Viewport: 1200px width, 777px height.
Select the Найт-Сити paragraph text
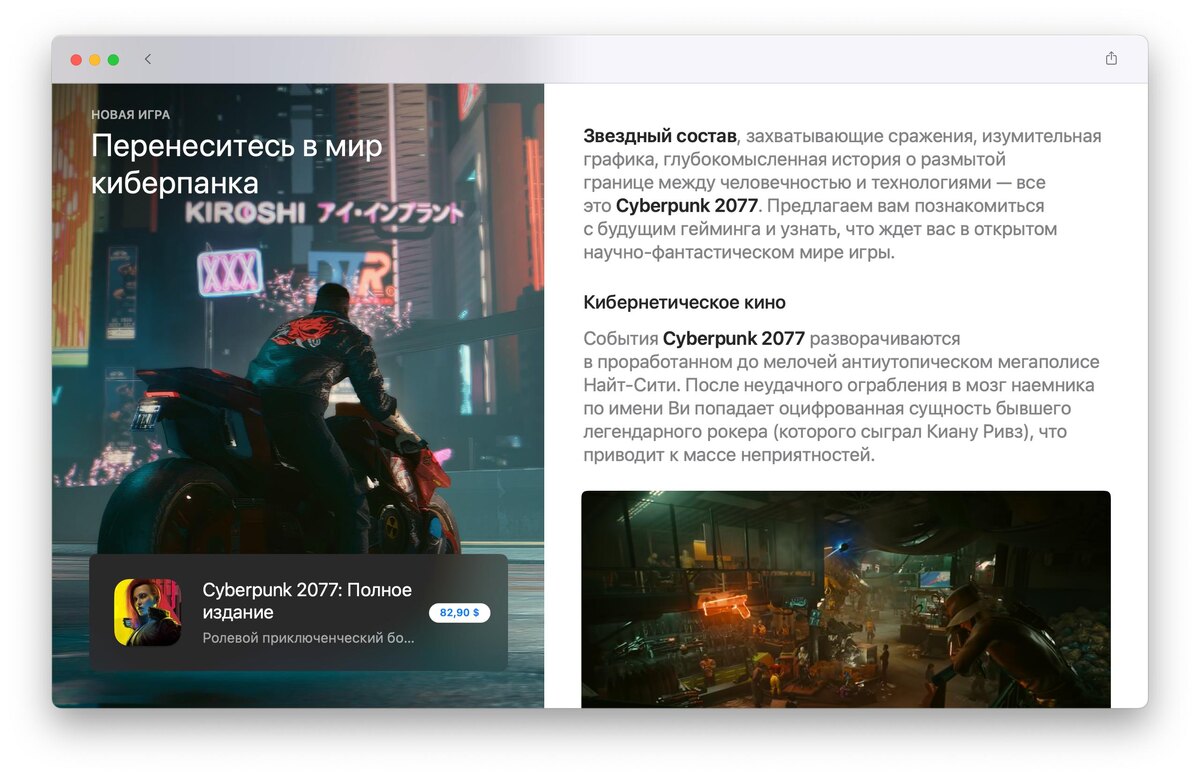[x=841, y=397]
